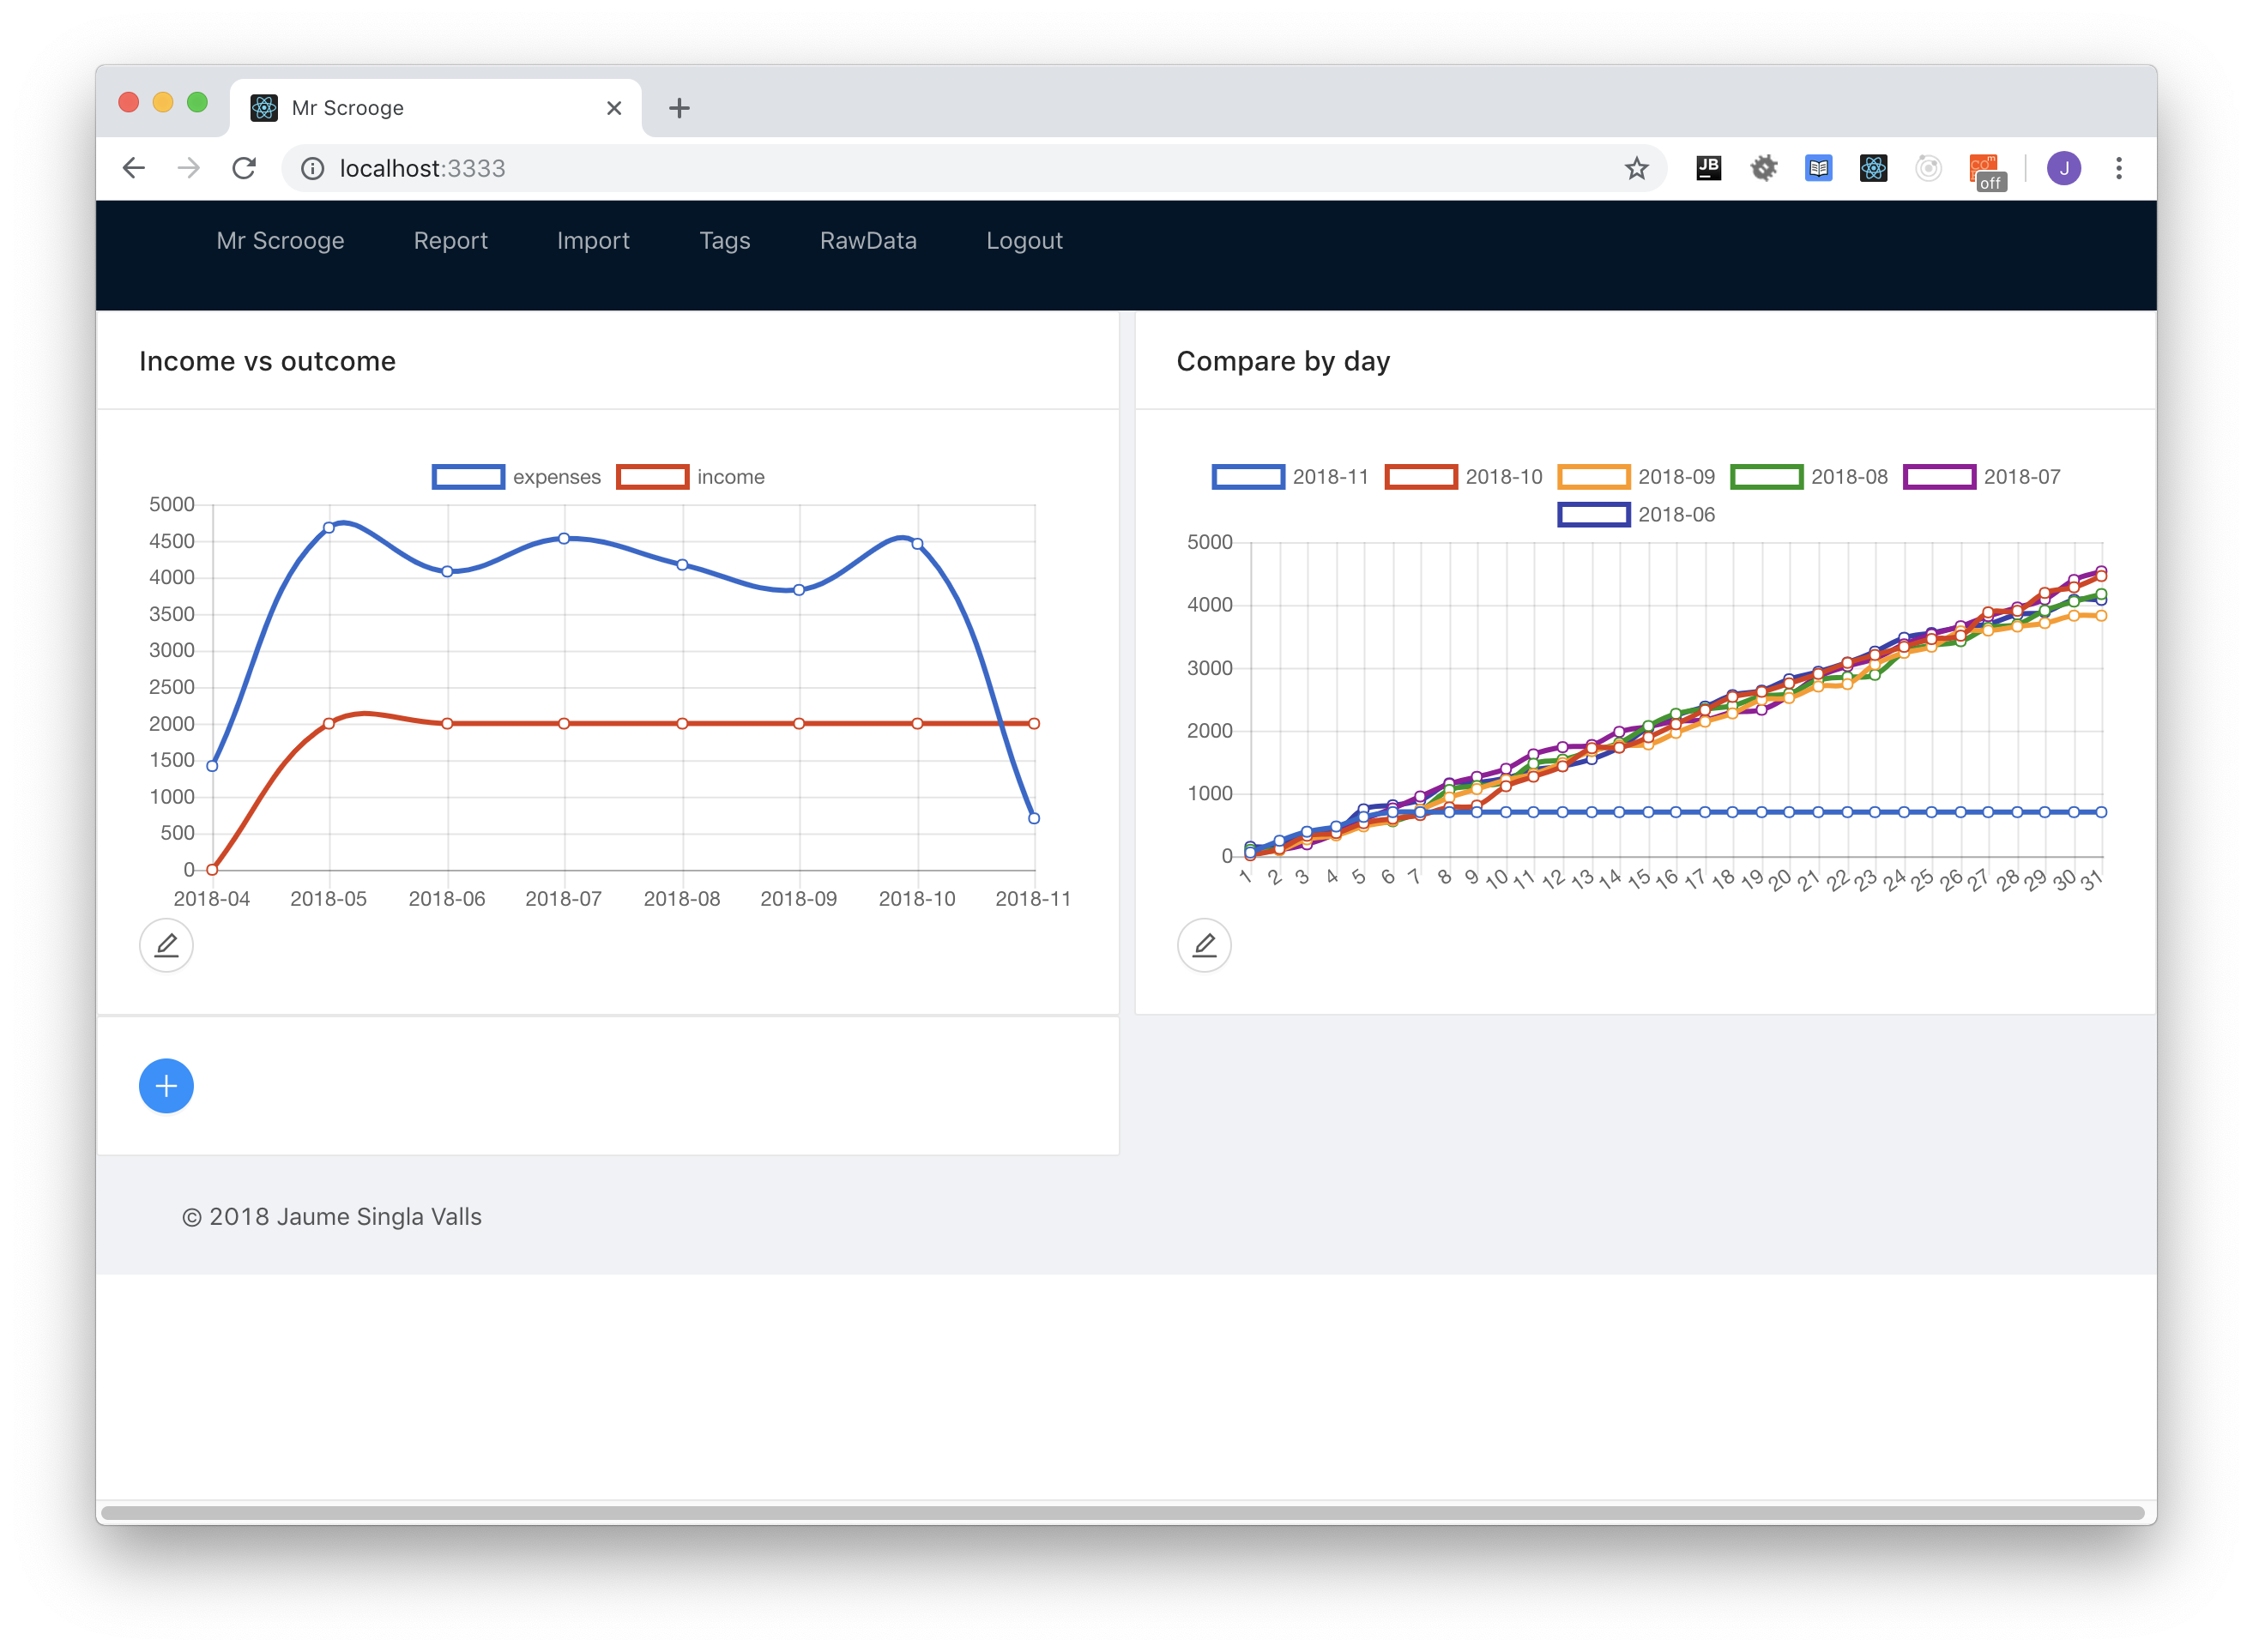
Task: Click Logout in navigation bar
Action: [x=1024, y=241]
